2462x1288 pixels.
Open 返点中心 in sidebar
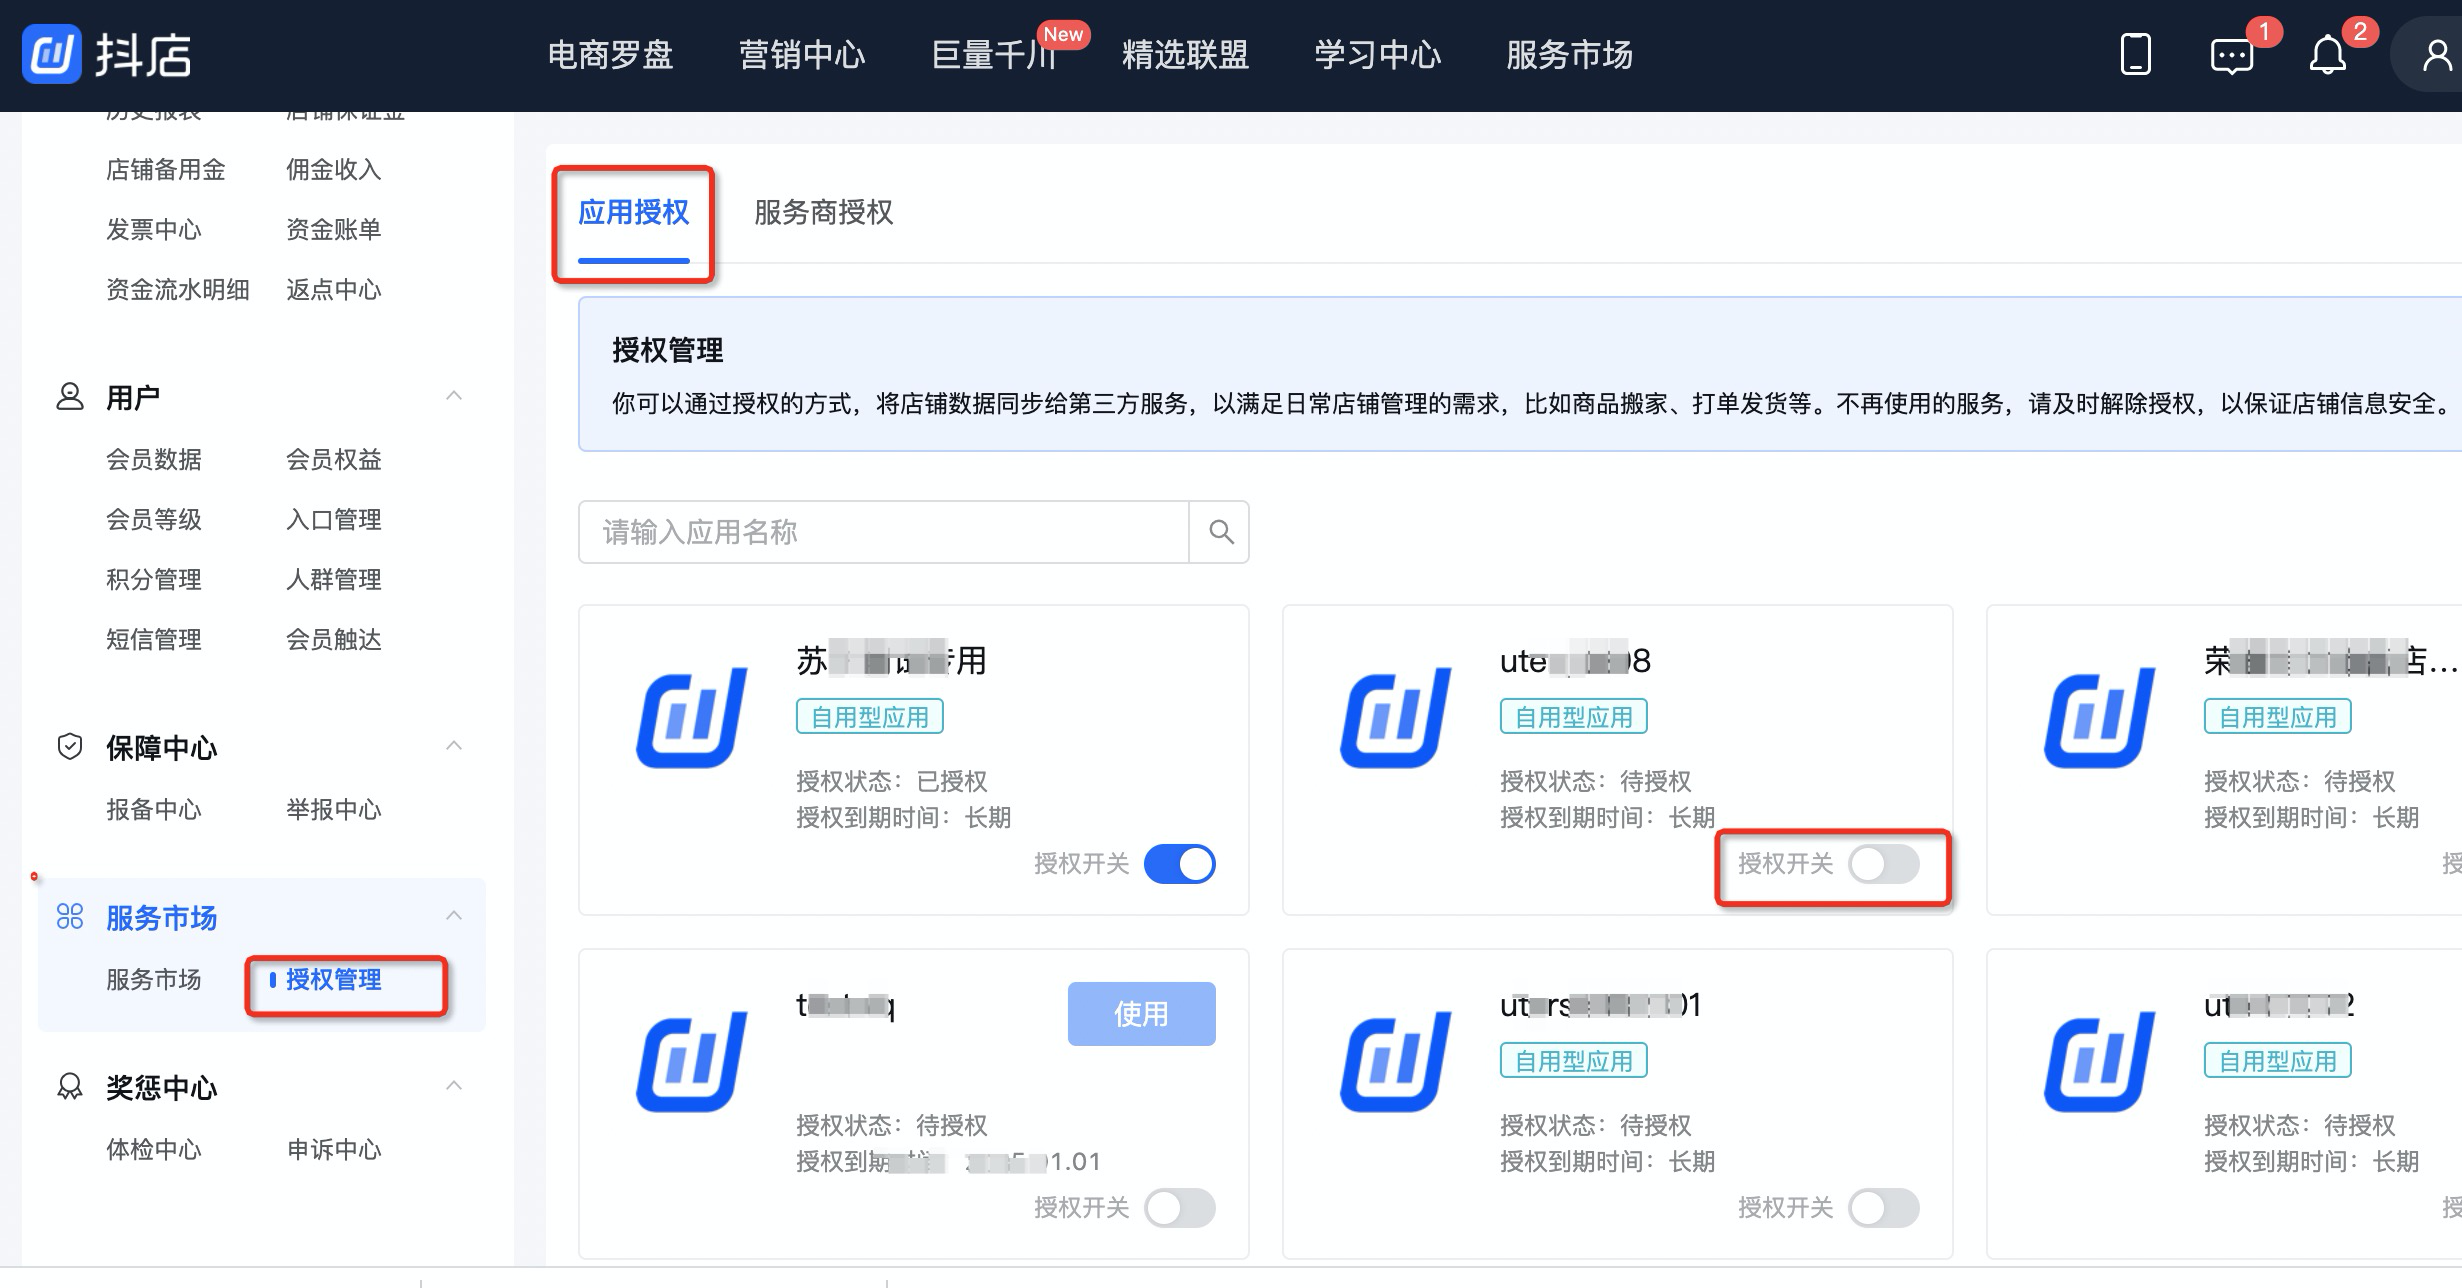coord(334,290)
